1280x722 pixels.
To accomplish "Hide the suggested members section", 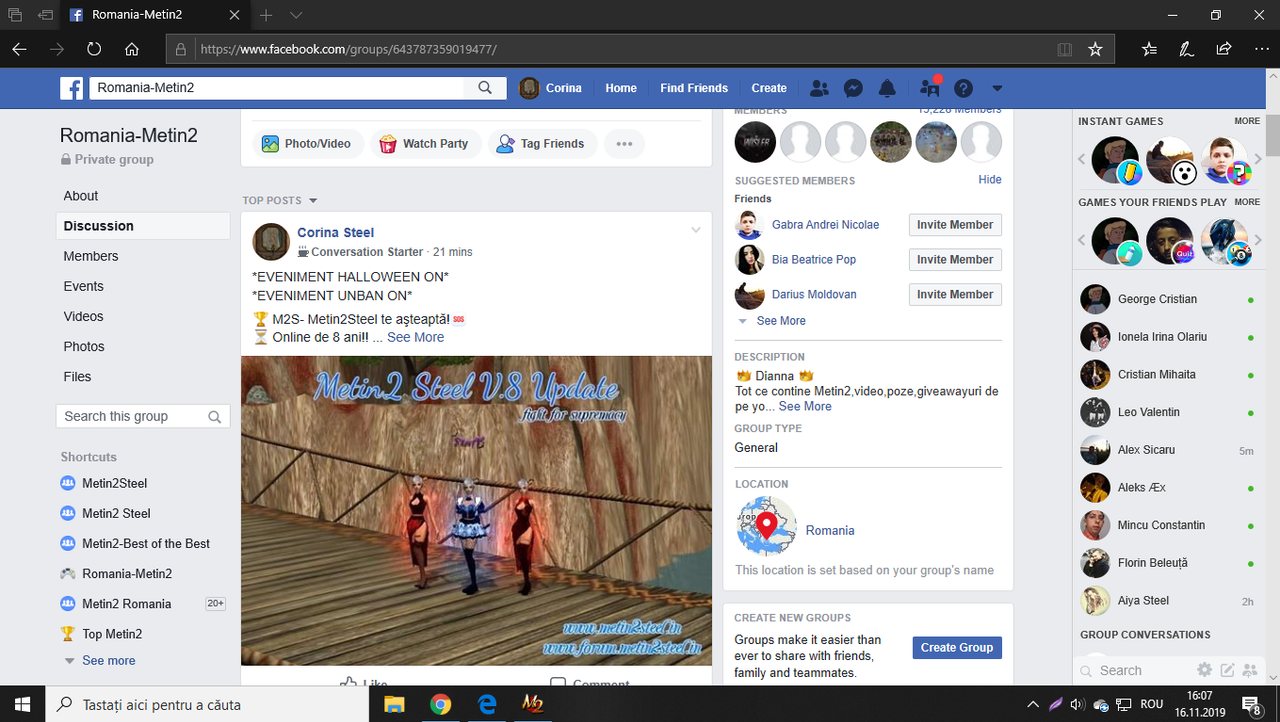I will (990, 180).
